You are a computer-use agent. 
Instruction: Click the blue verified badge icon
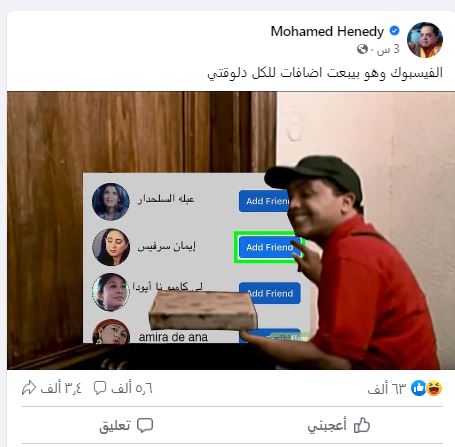tap(395, 31)
